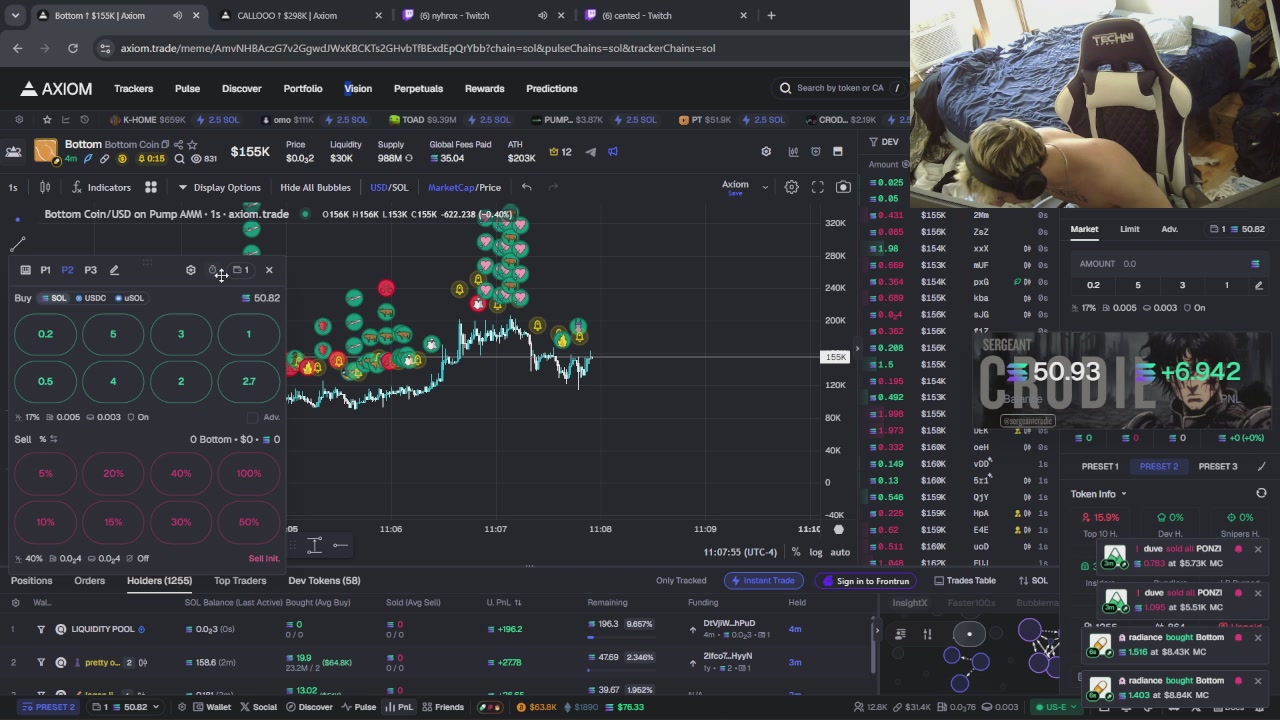
Task: Search the token using magnifier icon
Action: click(x=180, y=159)
